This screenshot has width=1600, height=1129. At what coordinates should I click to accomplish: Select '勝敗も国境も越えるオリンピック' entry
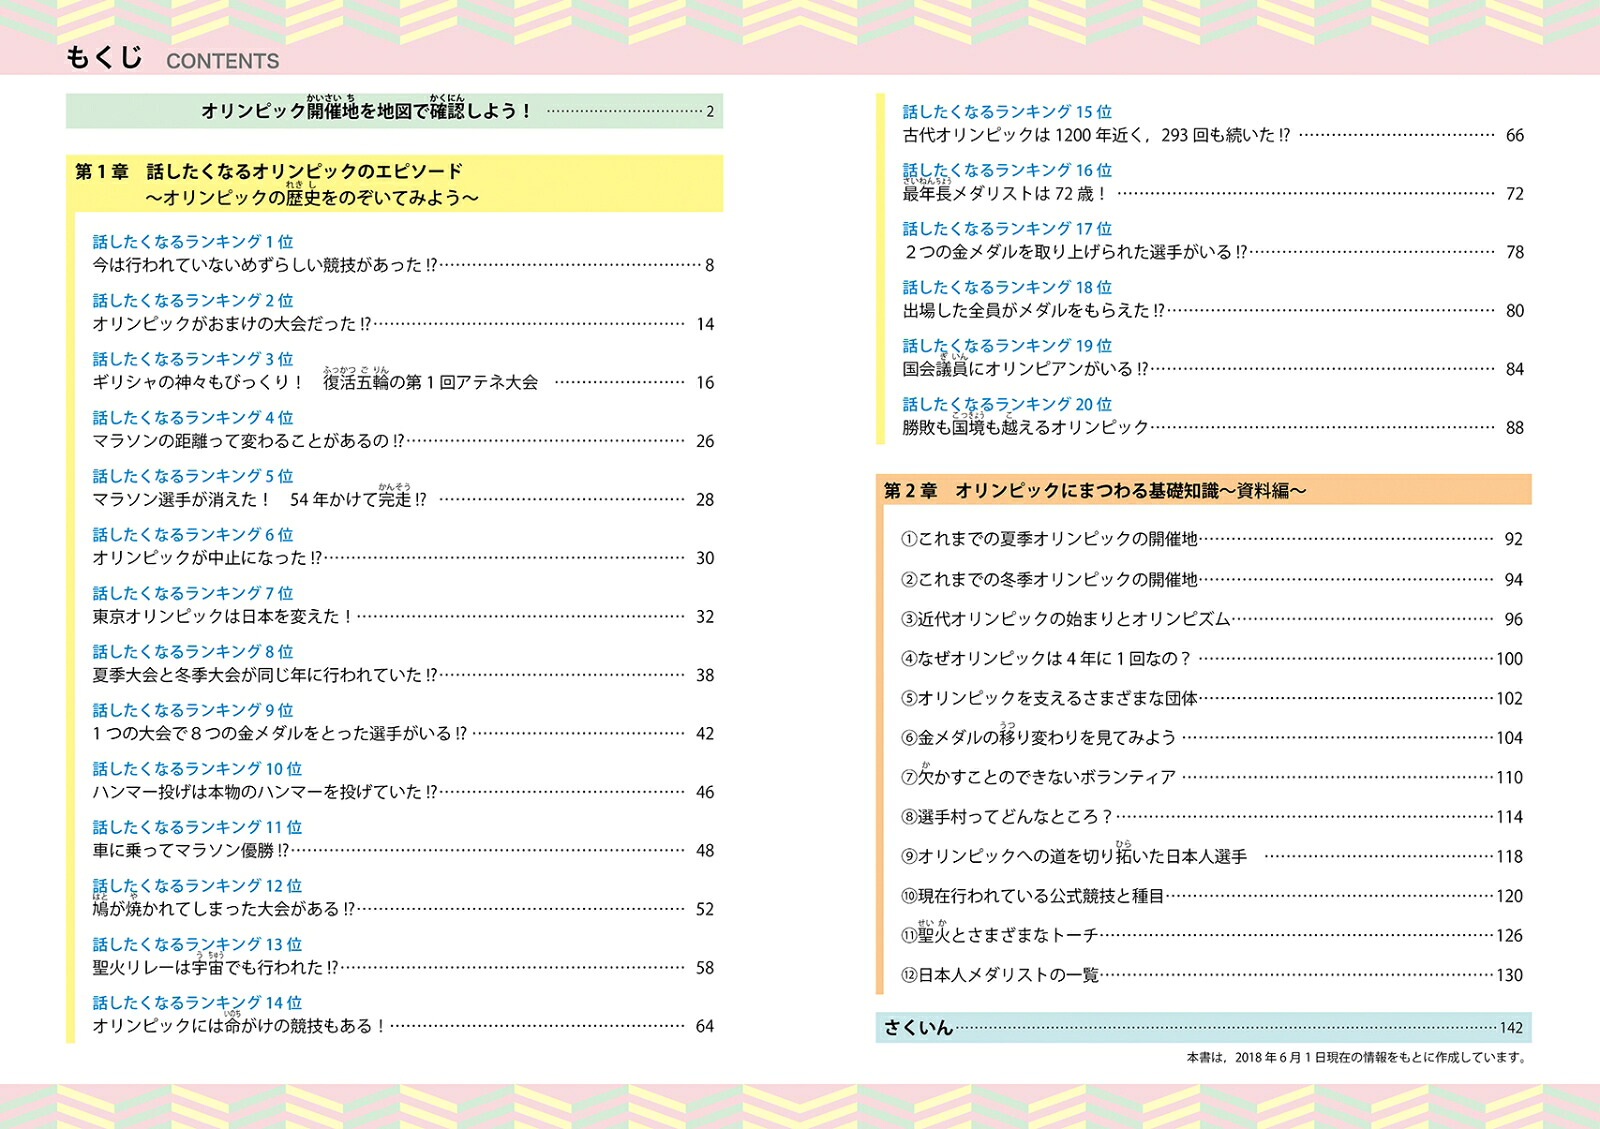(1213, 428)
